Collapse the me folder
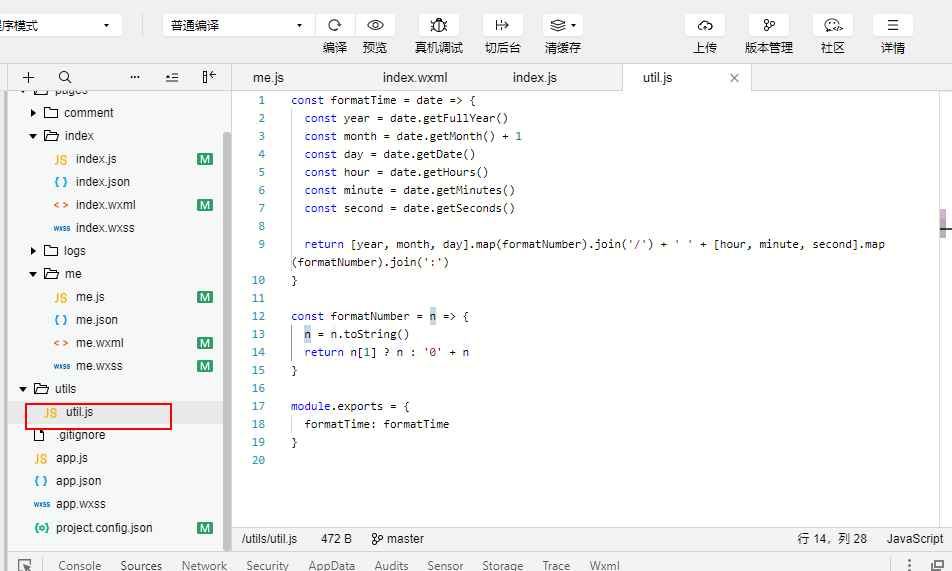The width and height of the screenshot is (952, 571). (33, 274)
